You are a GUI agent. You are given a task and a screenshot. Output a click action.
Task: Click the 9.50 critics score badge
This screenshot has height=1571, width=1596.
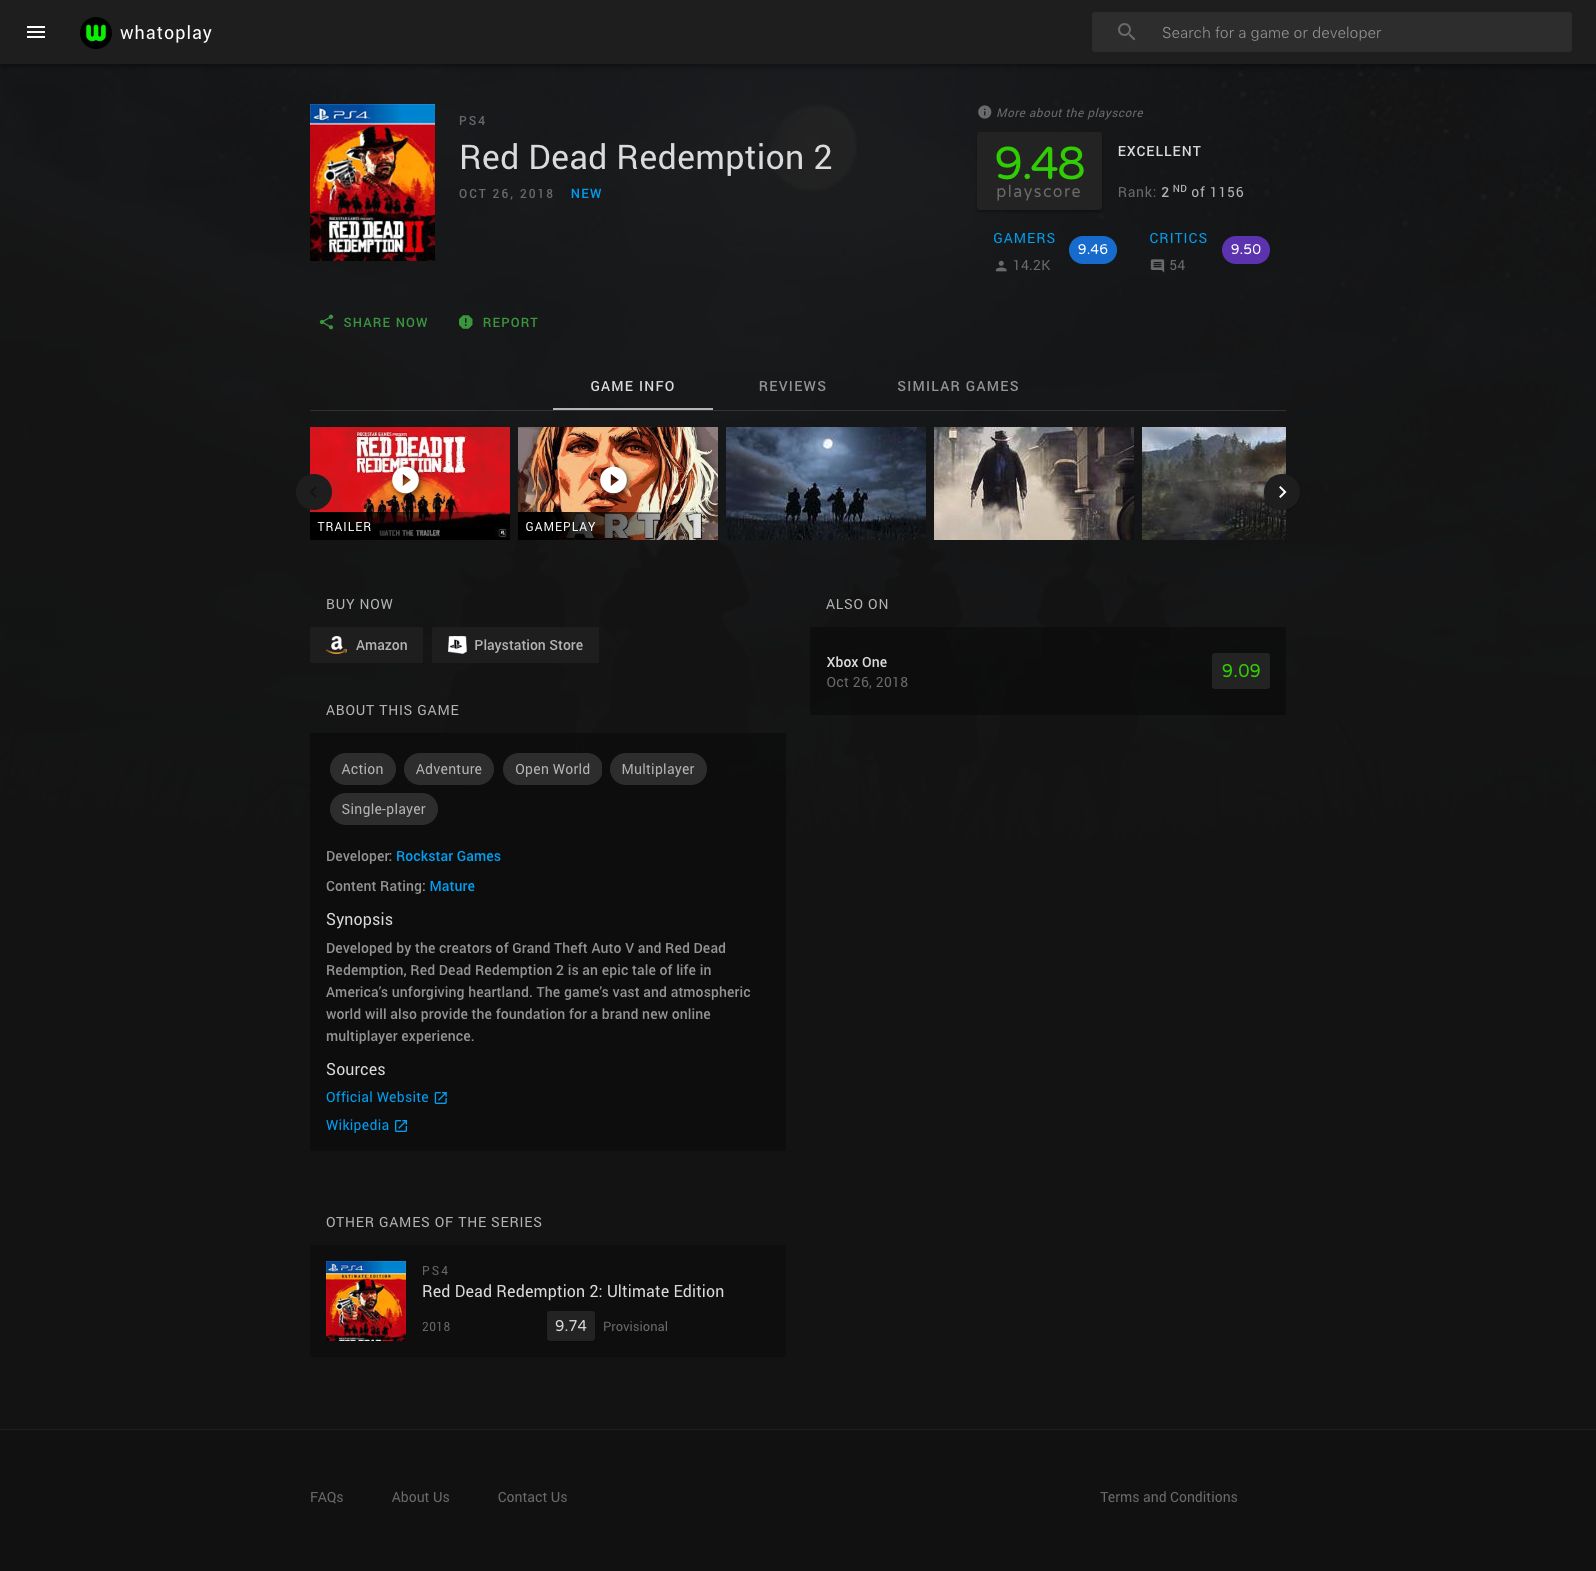1246,250
